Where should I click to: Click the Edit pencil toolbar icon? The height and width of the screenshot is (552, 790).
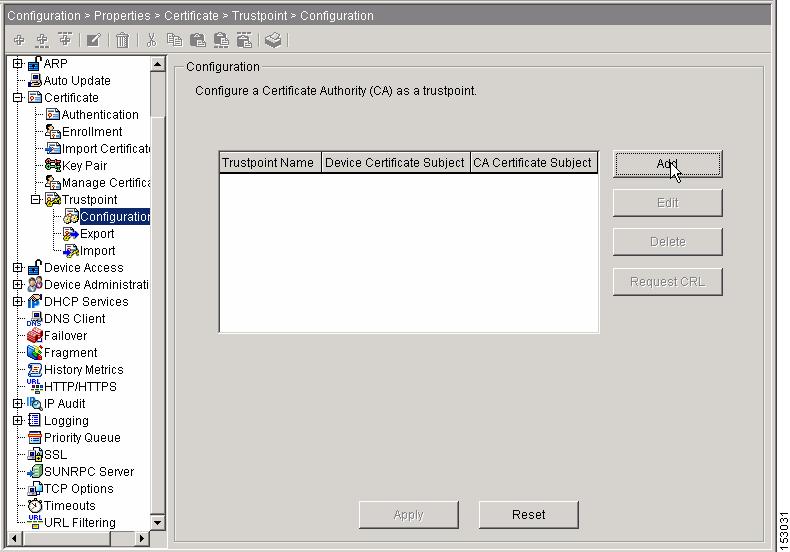(x=94, y=40)
